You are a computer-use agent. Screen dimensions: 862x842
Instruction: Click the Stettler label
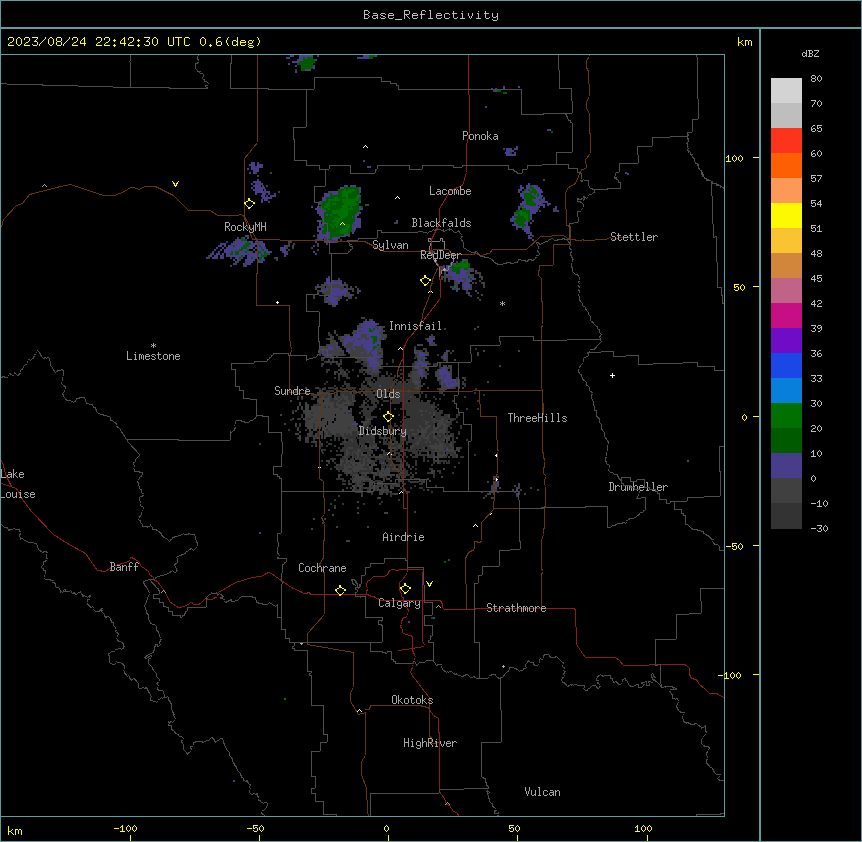point(634,237)
